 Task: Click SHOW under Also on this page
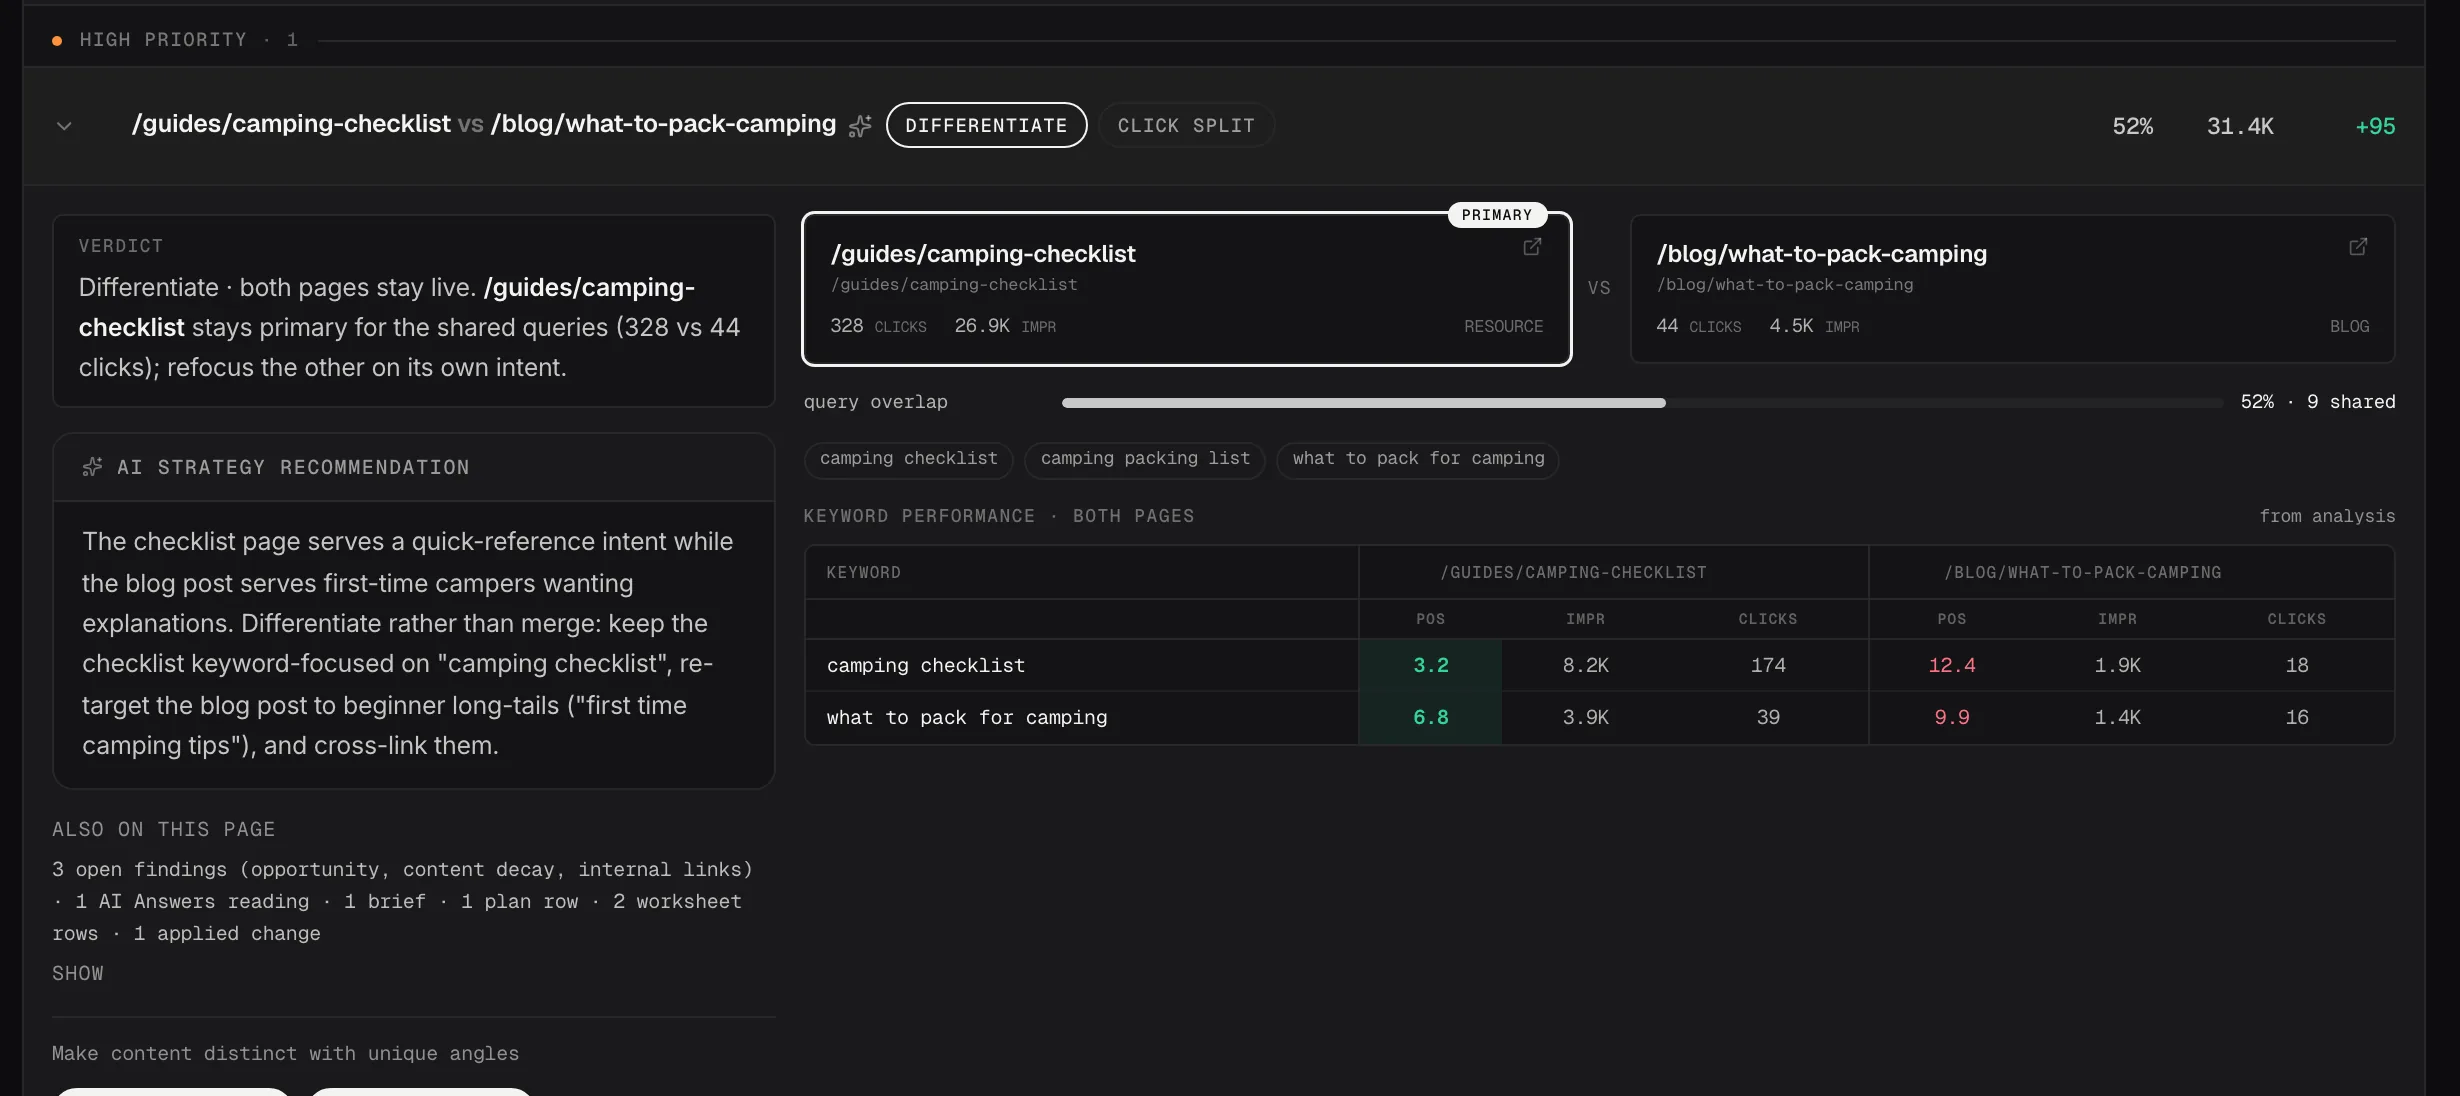(x=78, y=973)
